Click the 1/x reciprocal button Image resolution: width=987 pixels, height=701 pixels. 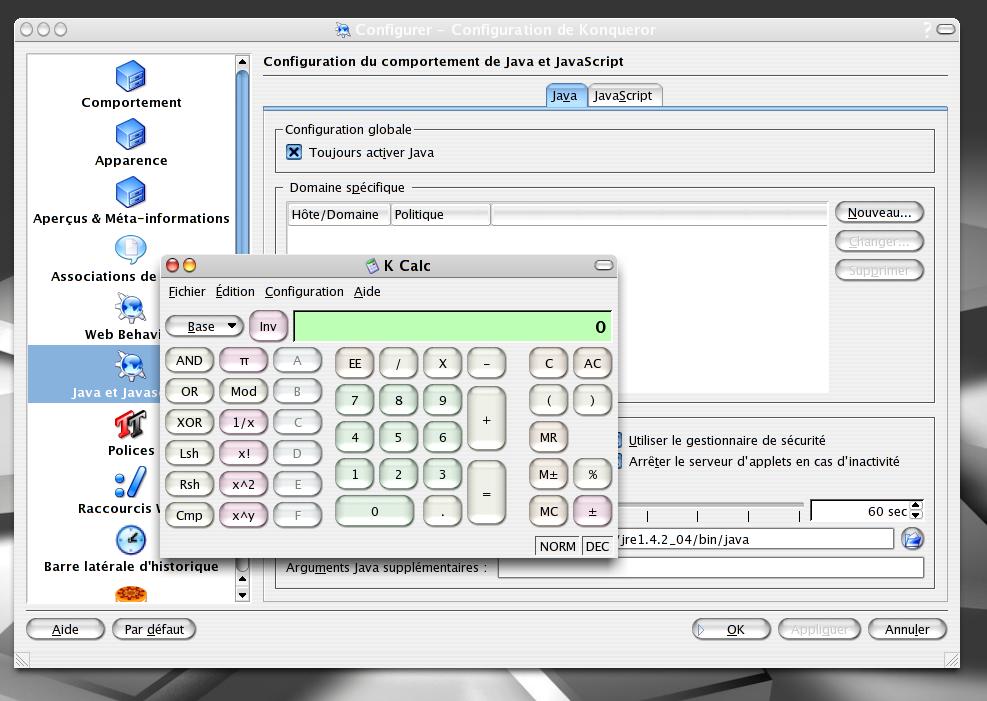[x=244, y=422]
